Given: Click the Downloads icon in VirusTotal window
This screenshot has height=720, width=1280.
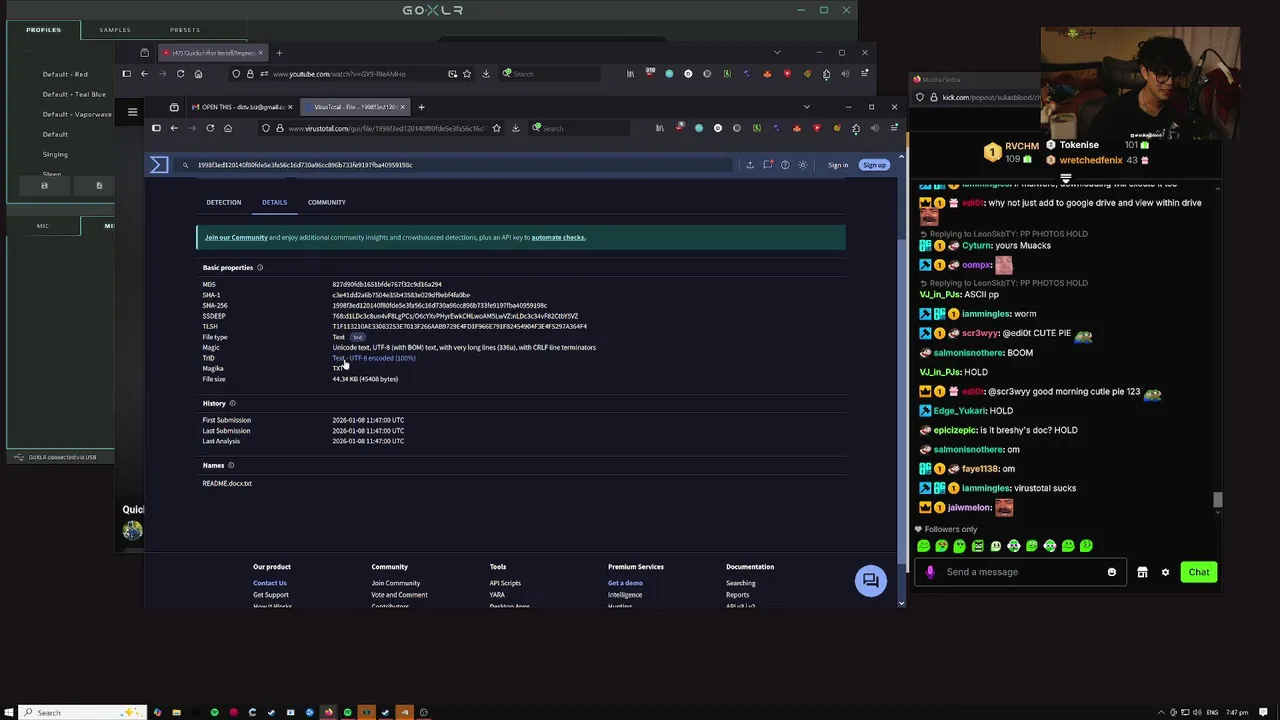Looking at the screenshot, I should [516, 128].
